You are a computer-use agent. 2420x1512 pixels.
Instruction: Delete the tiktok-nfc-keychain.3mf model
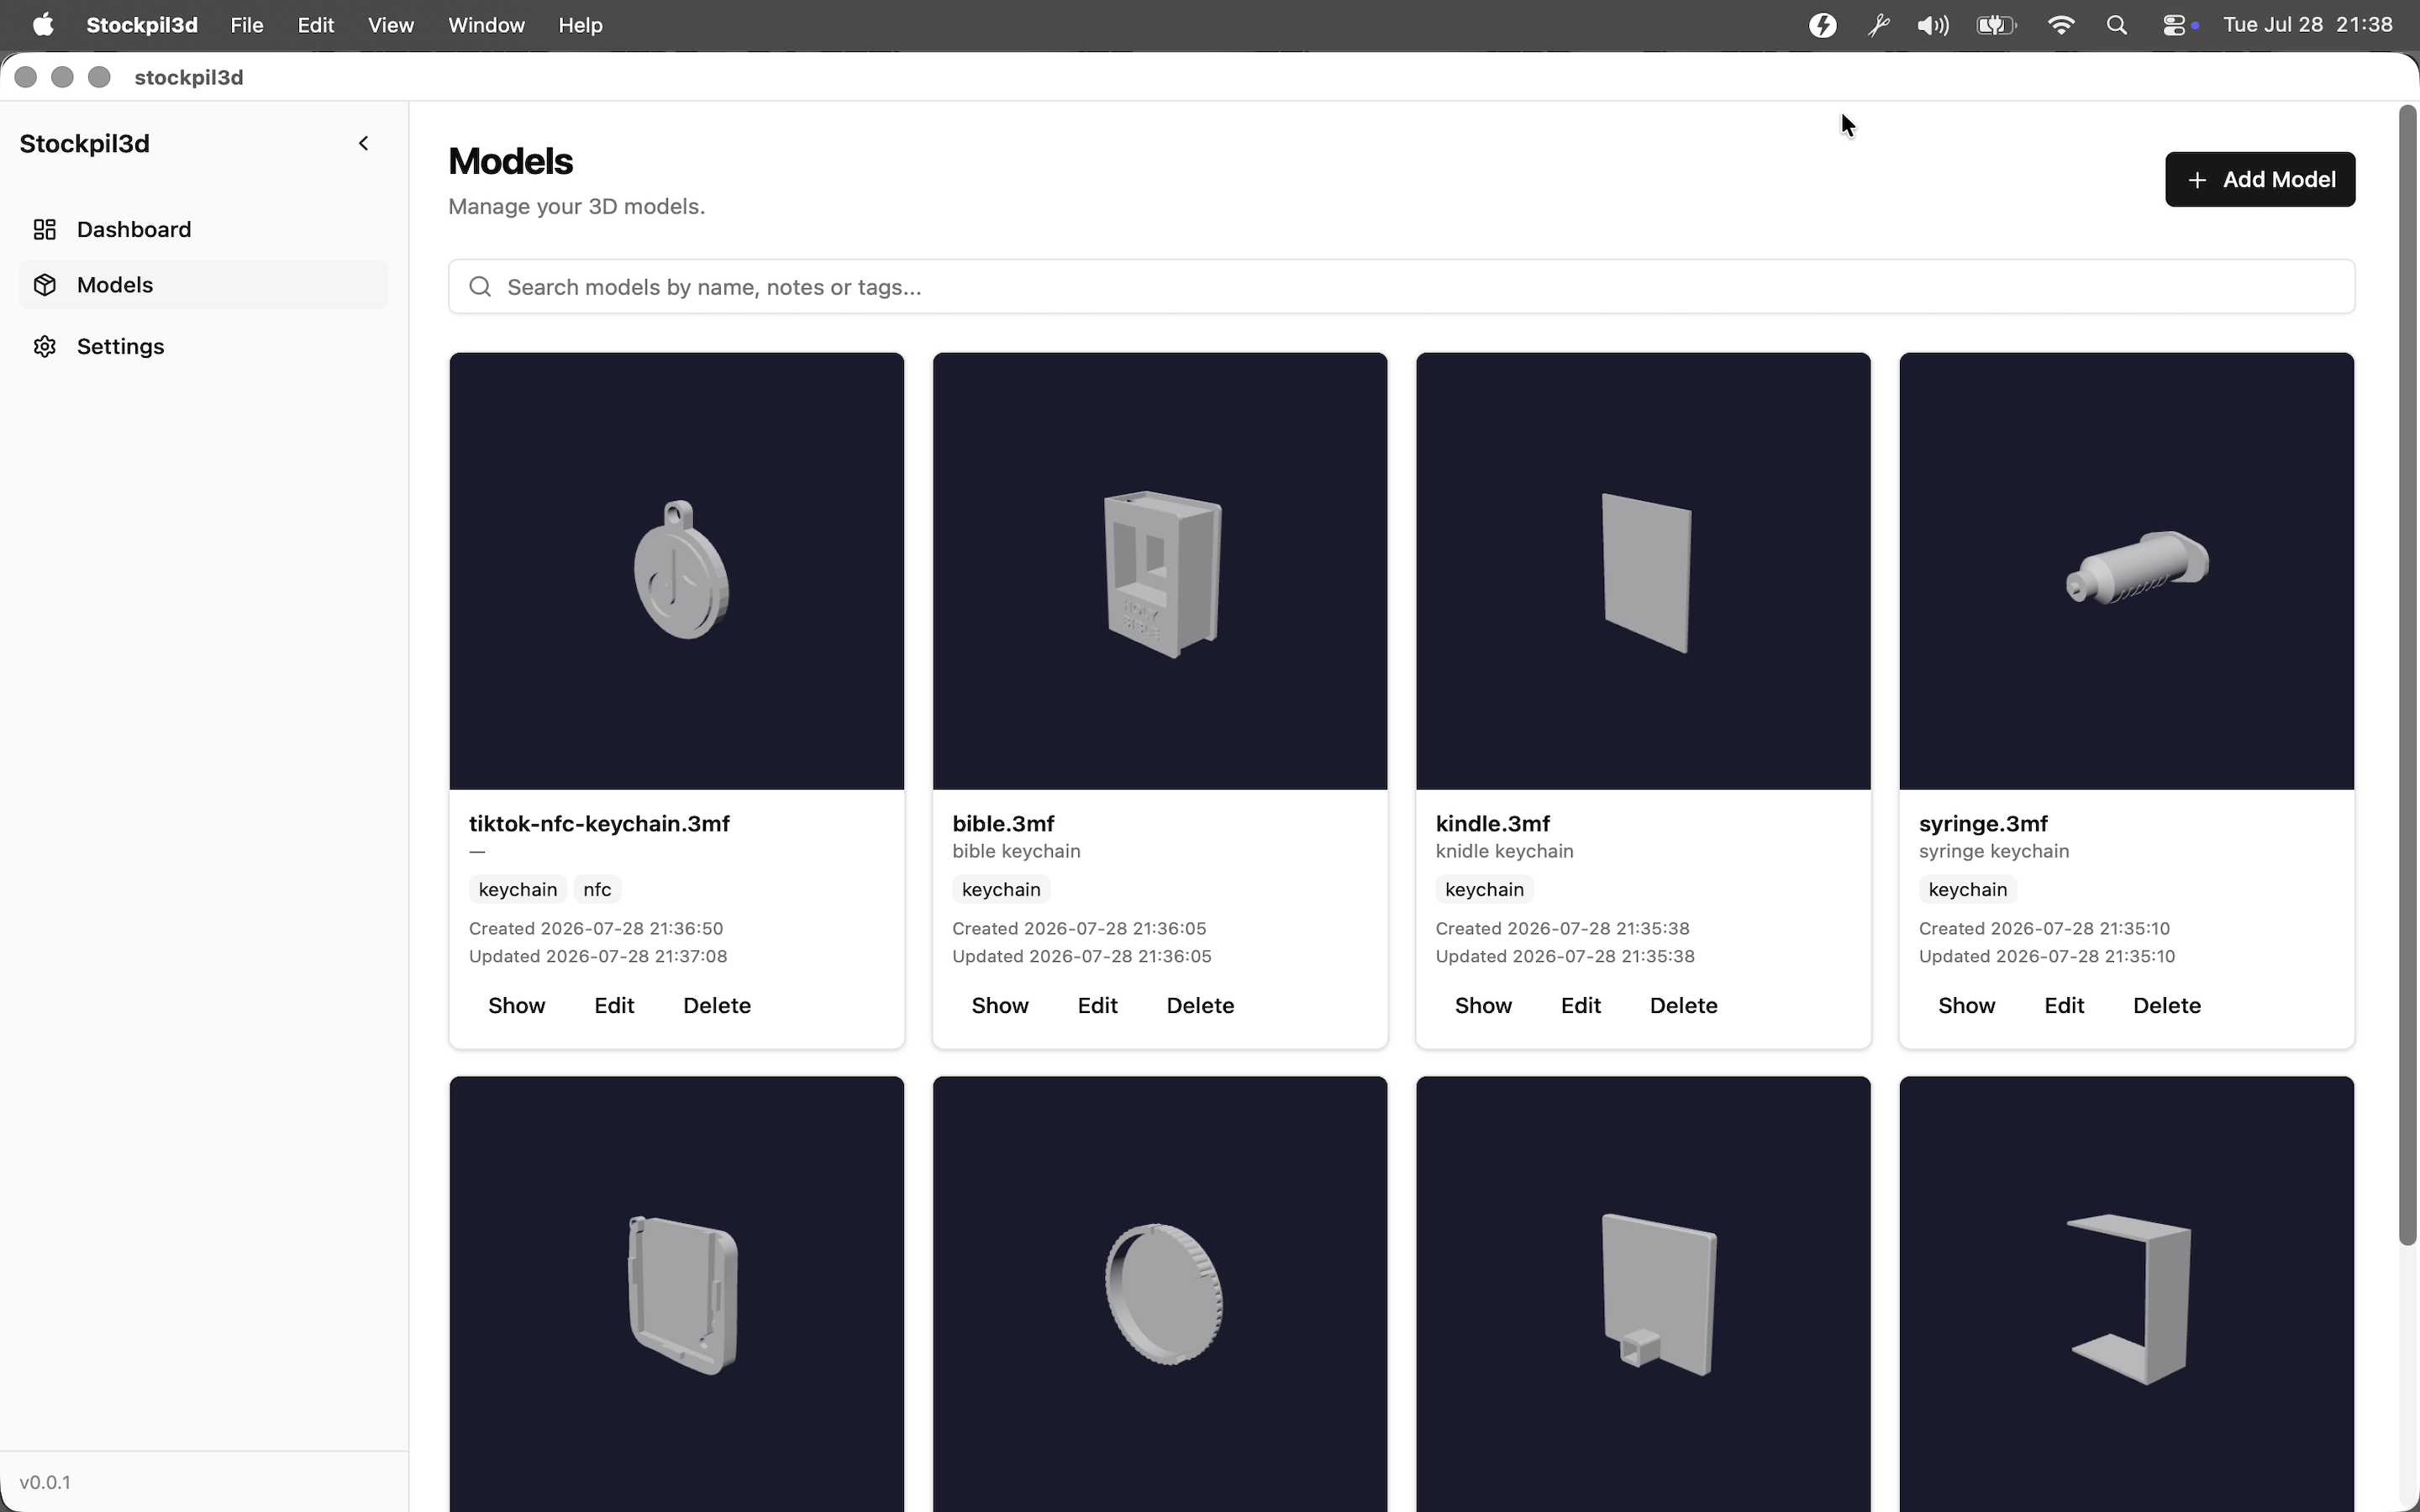click(717, 1005)
